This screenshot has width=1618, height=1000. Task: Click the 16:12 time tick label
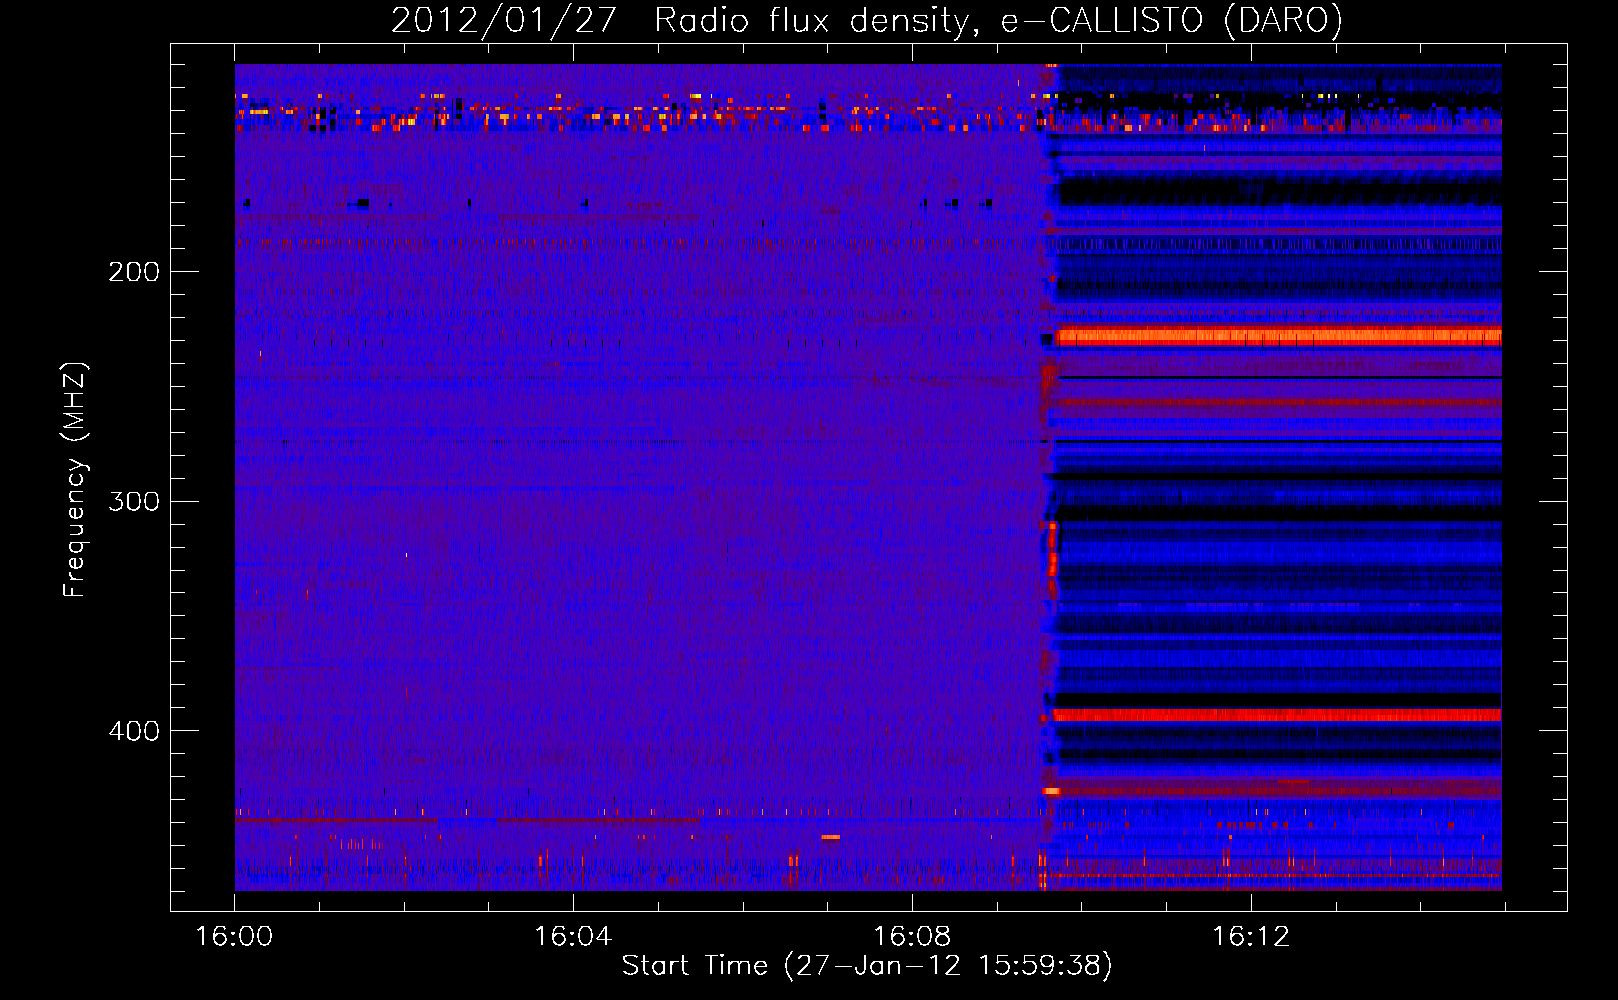point(1251,937)
